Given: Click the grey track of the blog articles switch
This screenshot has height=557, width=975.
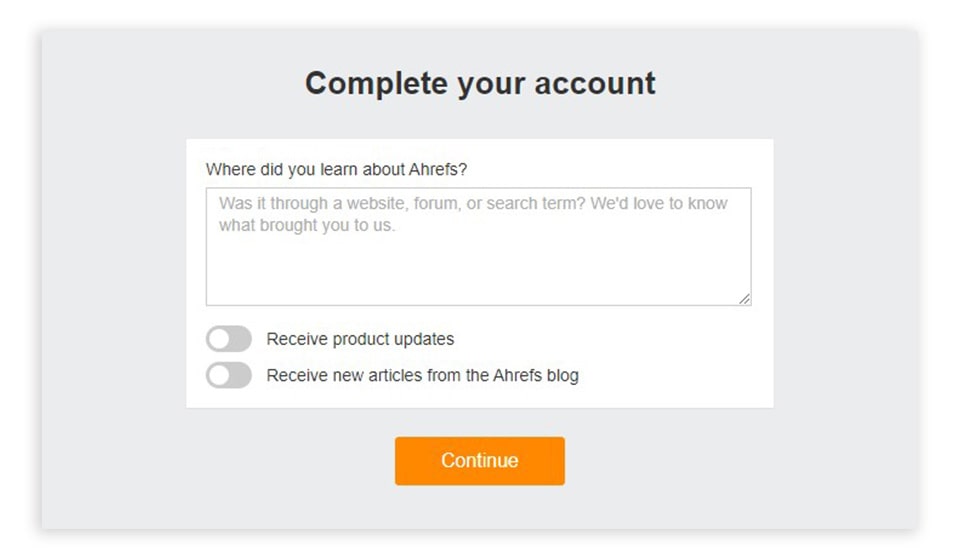Looking at the screenshot, I should click(241, 376).
